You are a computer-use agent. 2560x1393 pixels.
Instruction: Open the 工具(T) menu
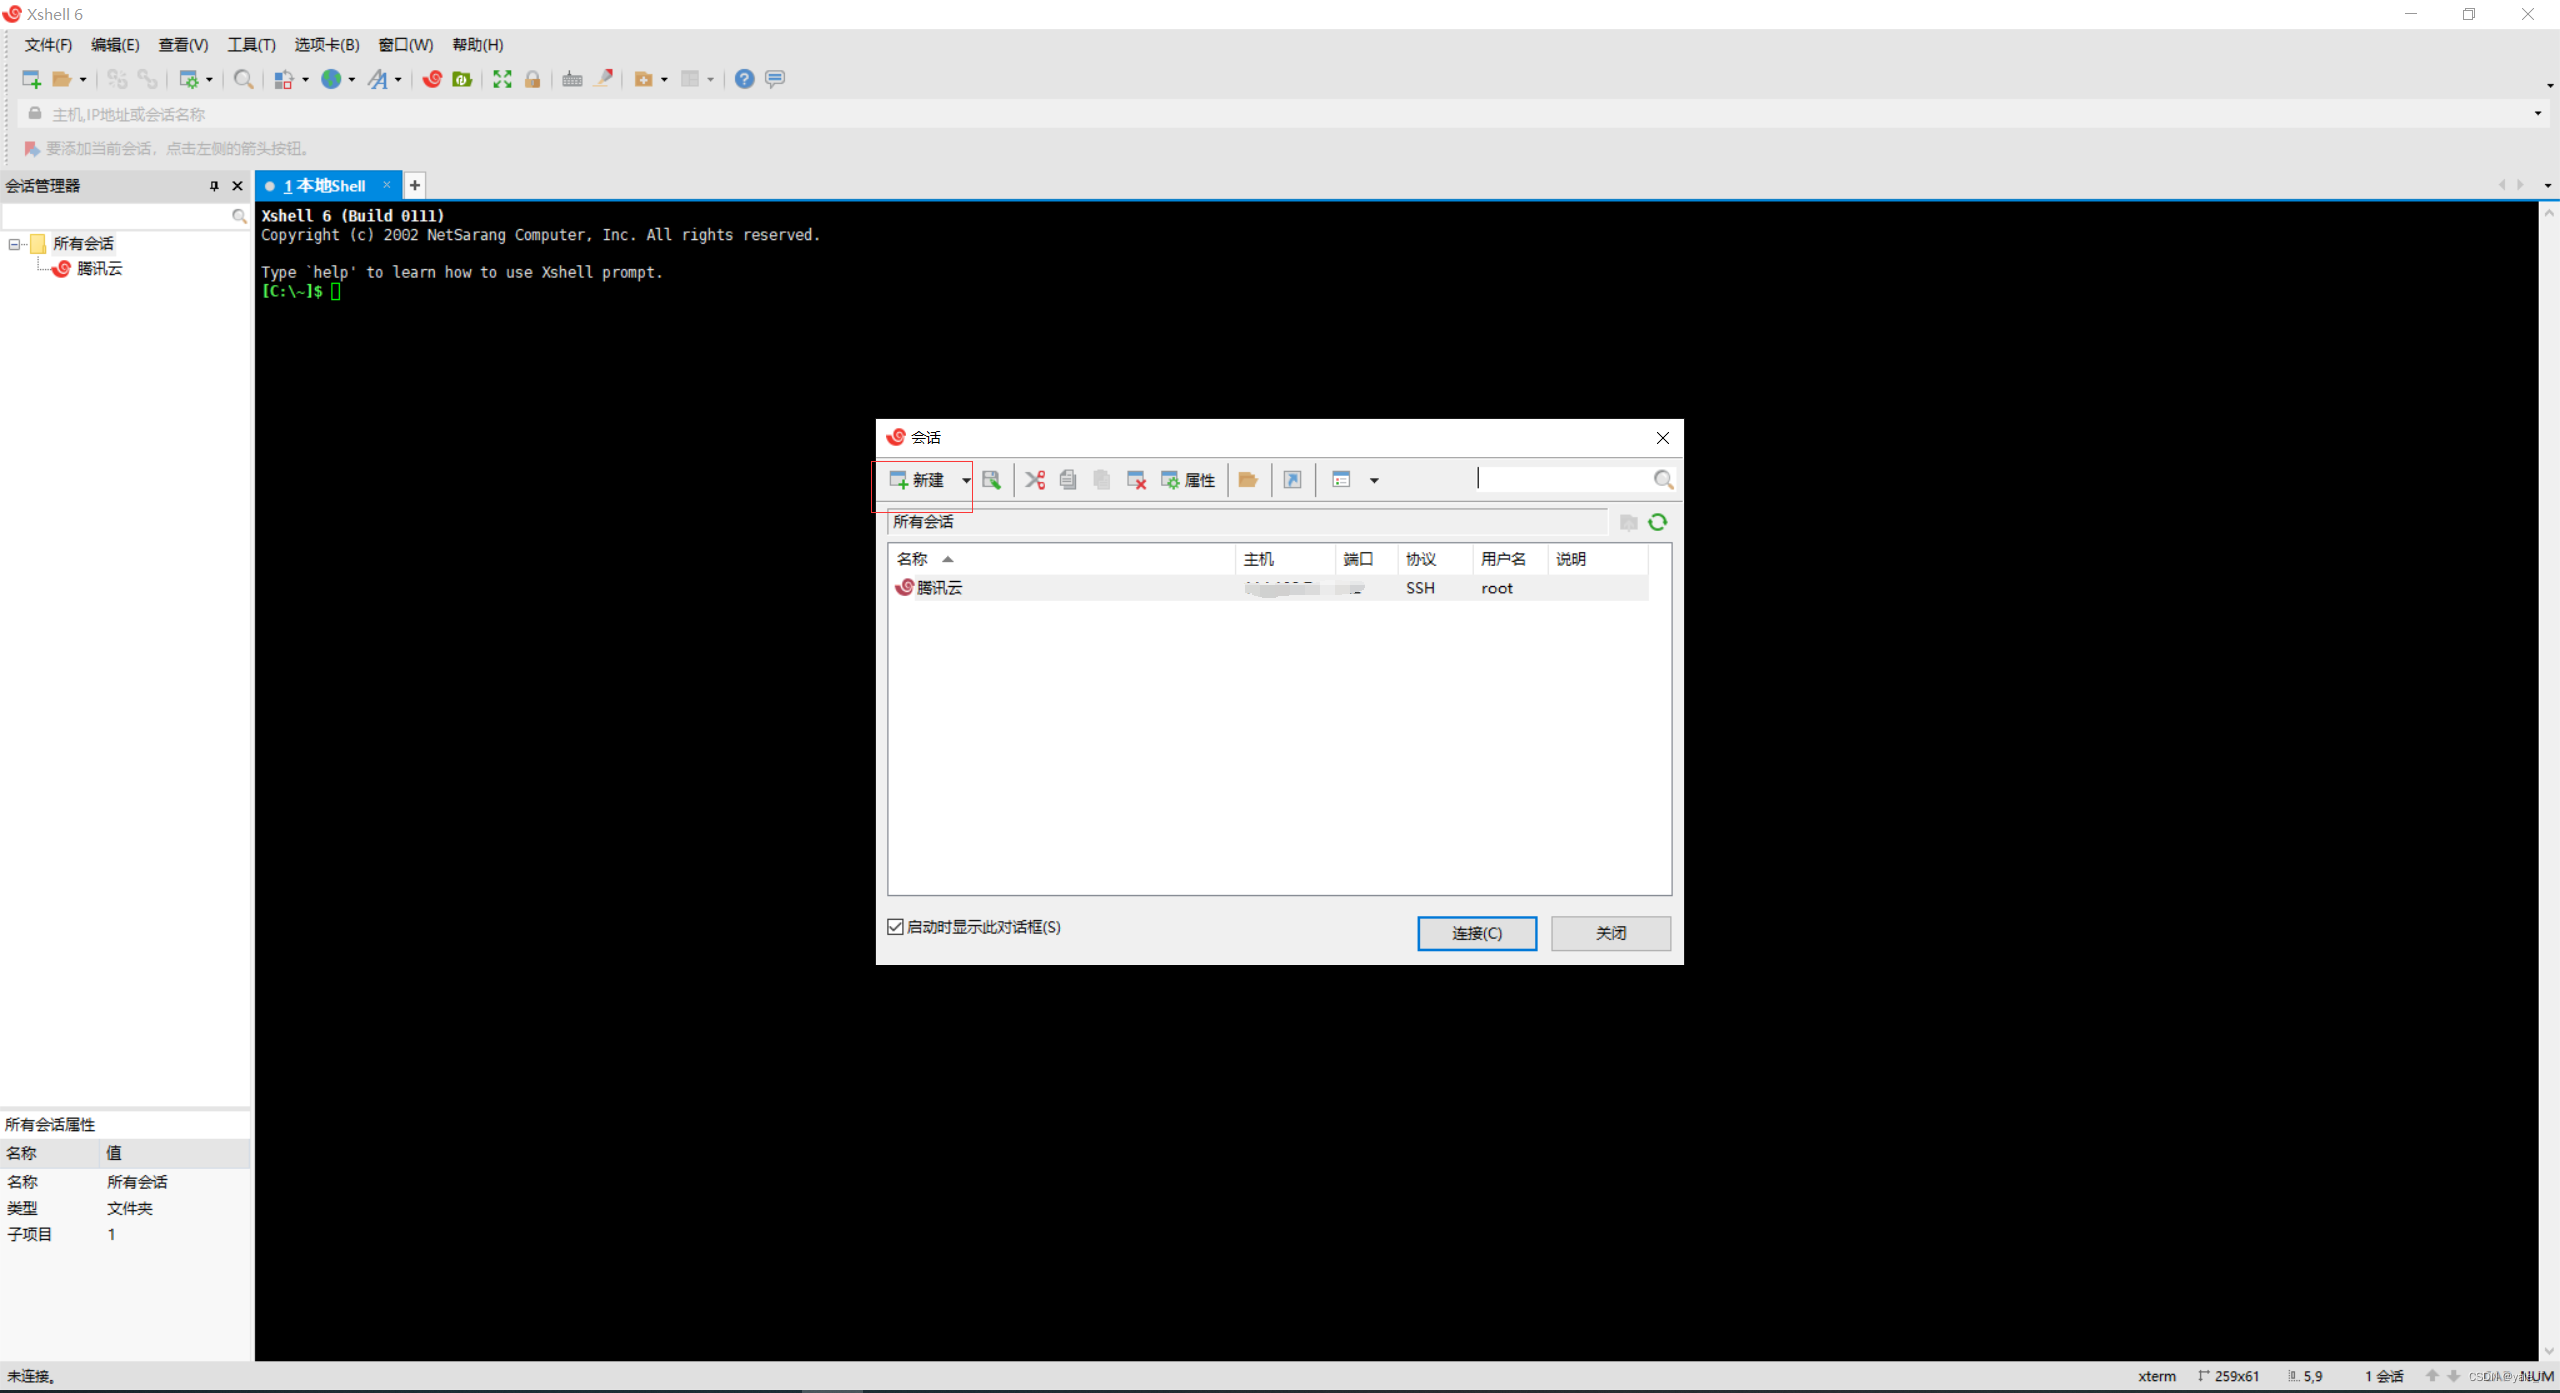tap(251, 45)
